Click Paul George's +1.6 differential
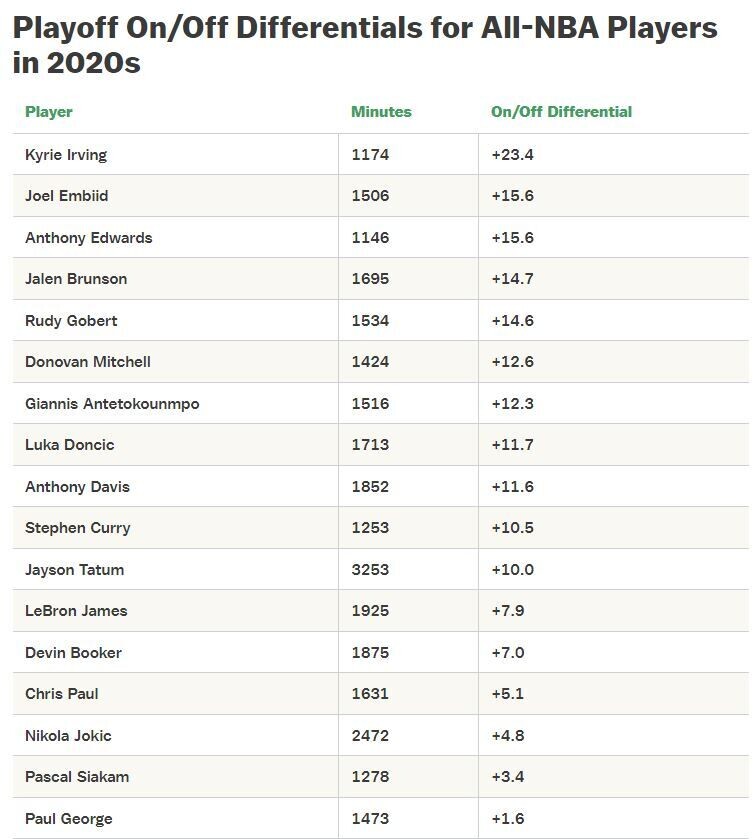Image resolution: width=755 pixels, height=839 pixels. [x=508, y=819]
